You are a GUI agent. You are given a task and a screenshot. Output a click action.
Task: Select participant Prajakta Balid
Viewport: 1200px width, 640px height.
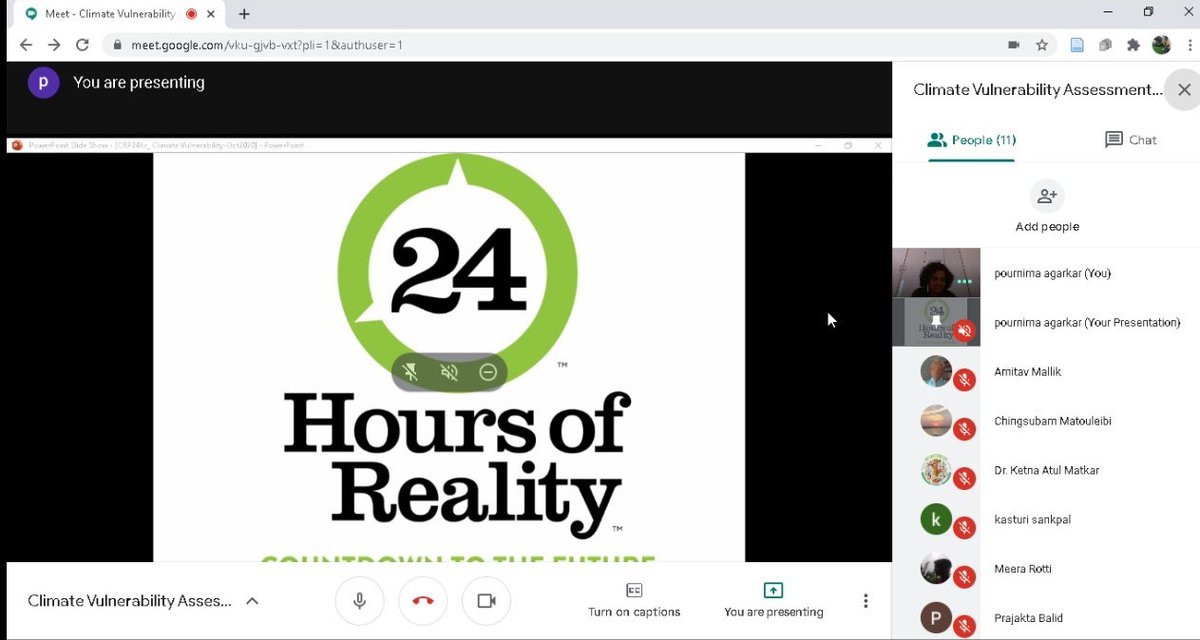pos(1046,618)
